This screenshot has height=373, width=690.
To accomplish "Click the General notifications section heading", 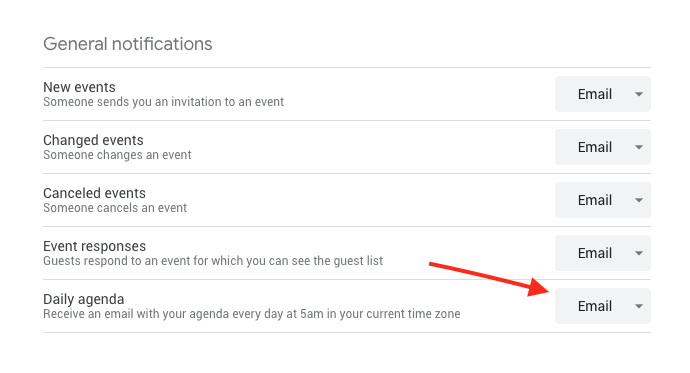I will pos(128,44).
